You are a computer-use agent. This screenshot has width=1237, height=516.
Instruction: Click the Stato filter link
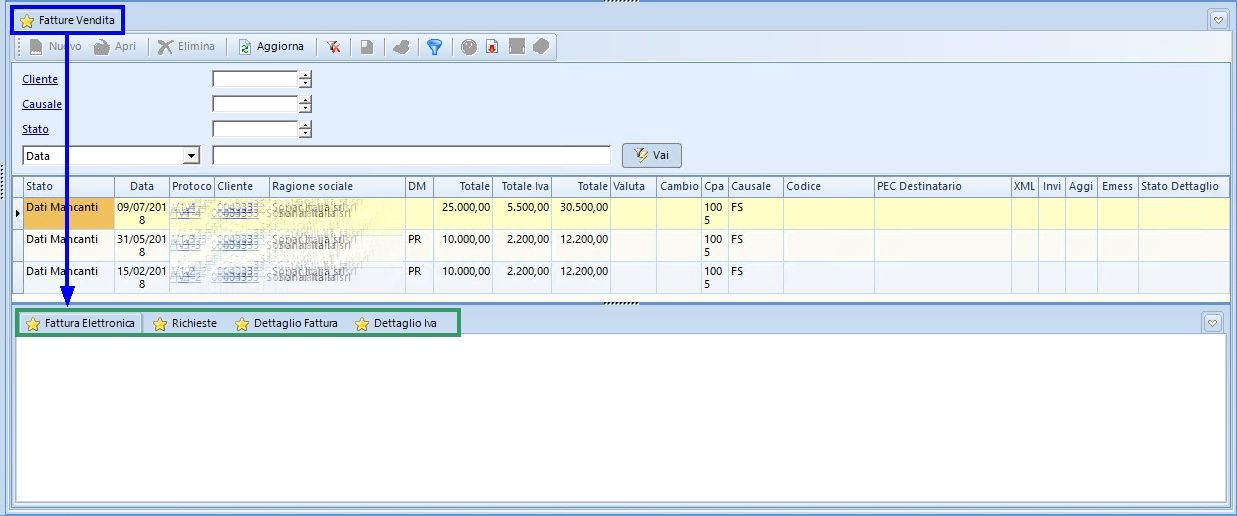point(35,129)
